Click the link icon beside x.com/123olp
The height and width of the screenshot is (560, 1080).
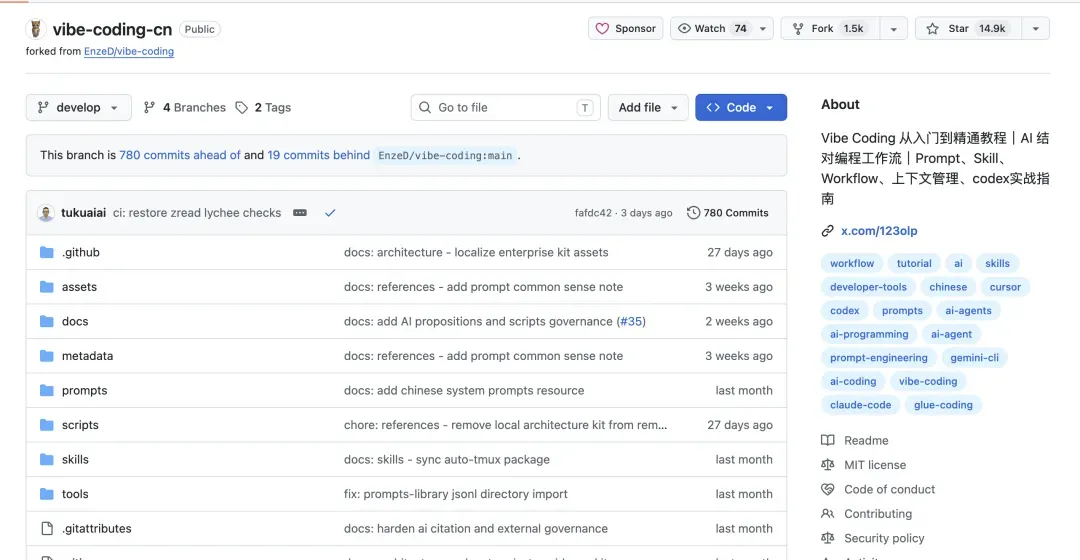pos(827,231)
